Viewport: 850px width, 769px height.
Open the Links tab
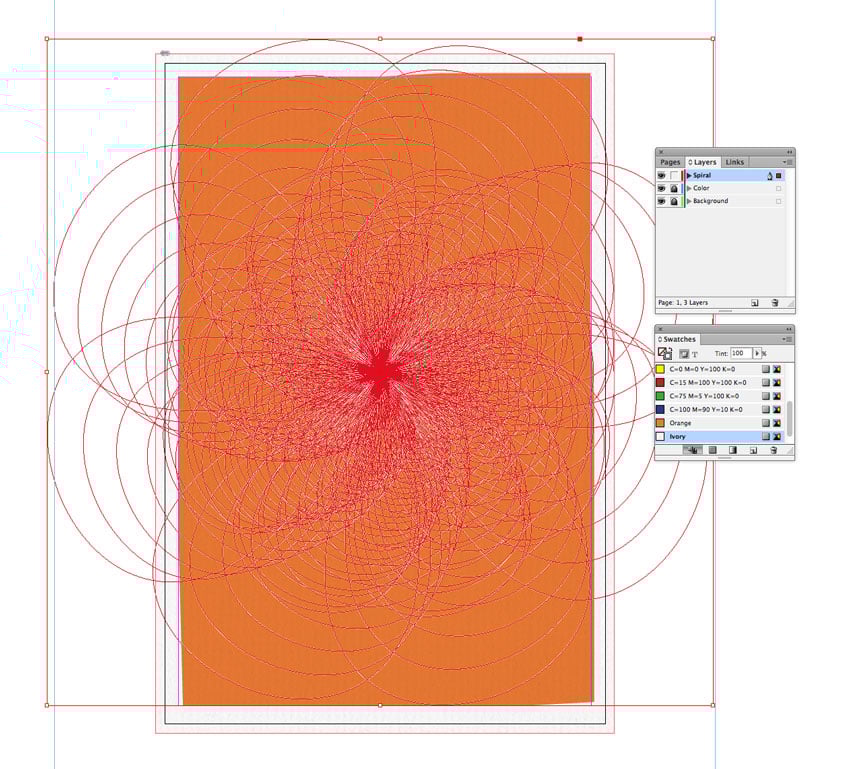click(735, 162)
